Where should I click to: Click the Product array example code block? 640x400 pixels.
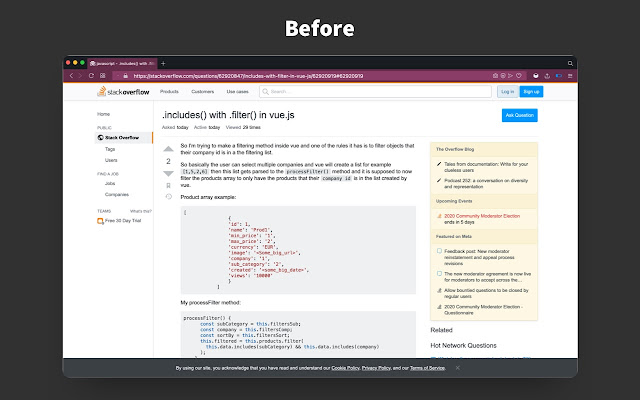pos(298,250)
